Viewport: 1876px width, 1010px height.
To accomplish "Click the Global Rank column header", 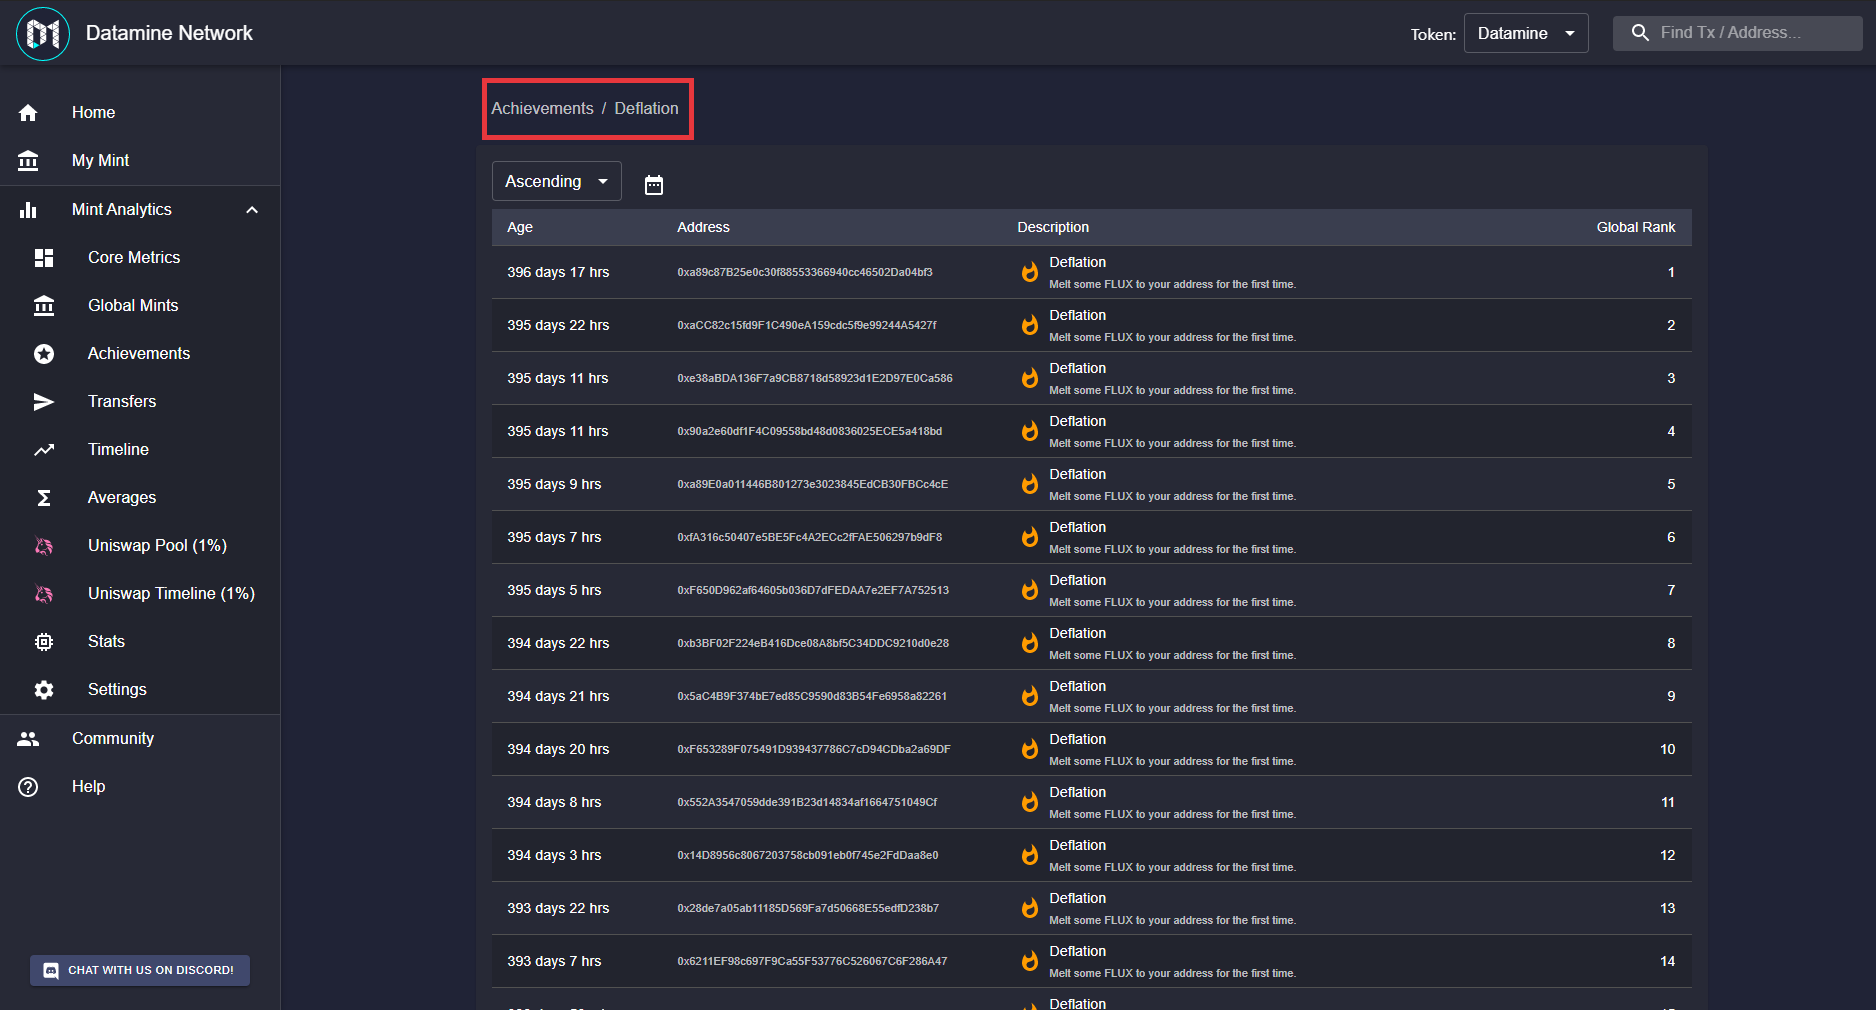I will coord(1636,227).
